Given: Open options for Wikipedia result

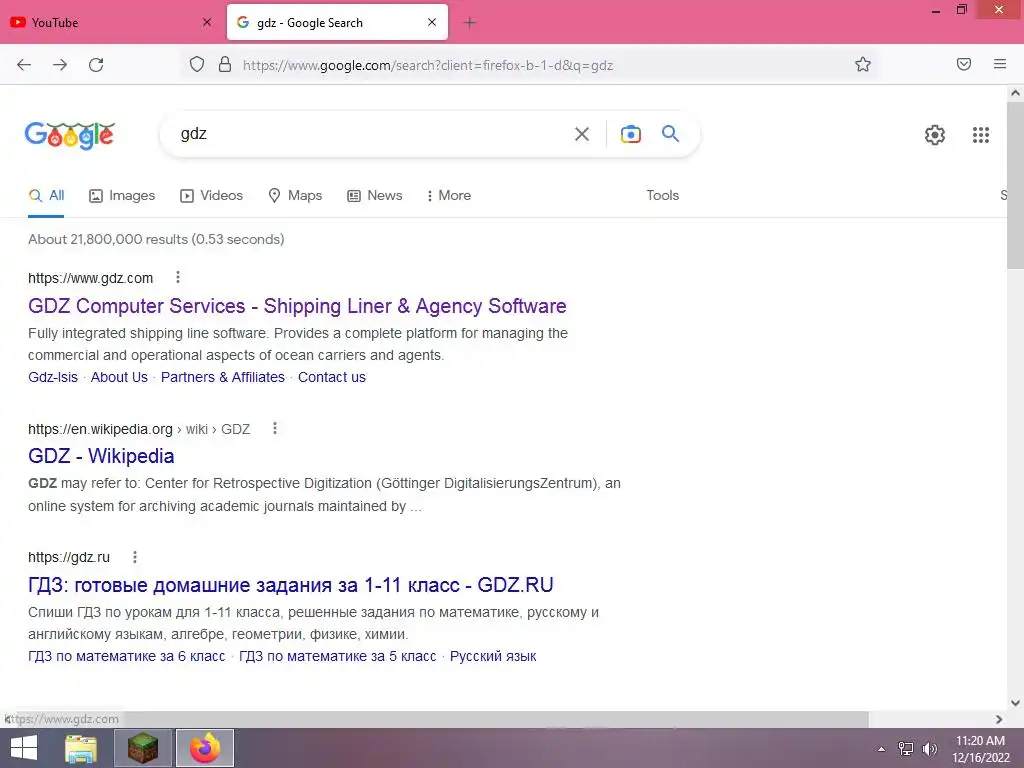Looking at the screenshot, I should click(275, 428).
